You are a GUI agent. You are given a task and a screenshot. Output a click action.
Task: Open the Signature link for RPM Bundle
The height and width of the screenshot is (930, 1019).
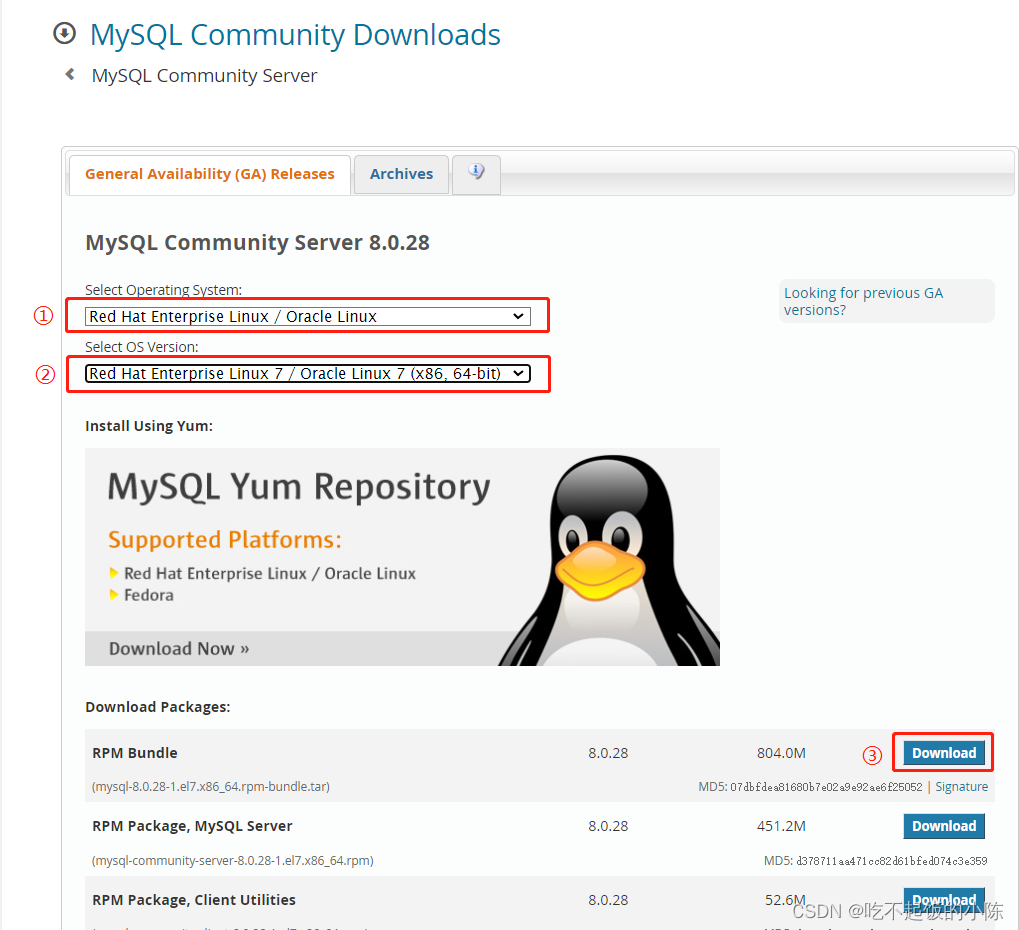click(x=961, y=787)
